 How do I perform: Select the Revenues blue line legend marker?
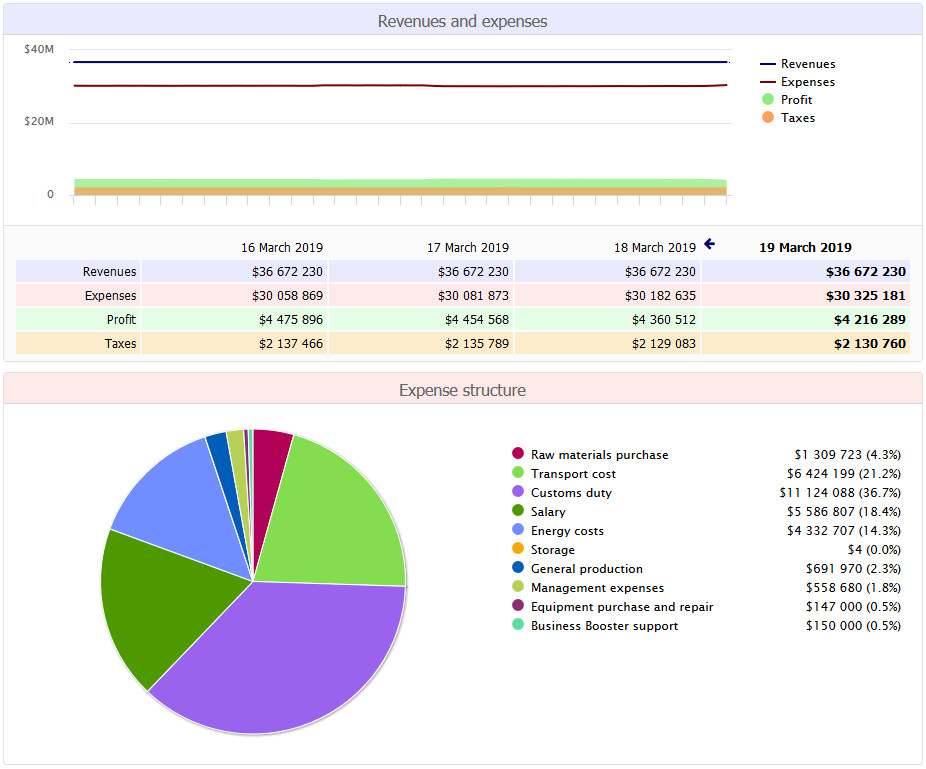(x=770, y=63)
